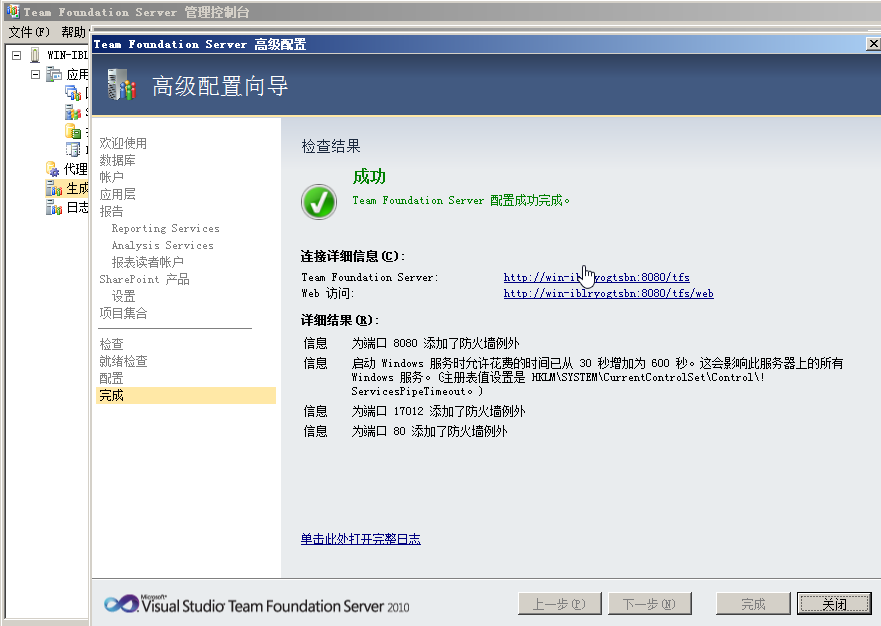Open the Web 访问 tfs/web link
Image resolution: width=881 pixels, height=626 pixels.
coord(608,293)
